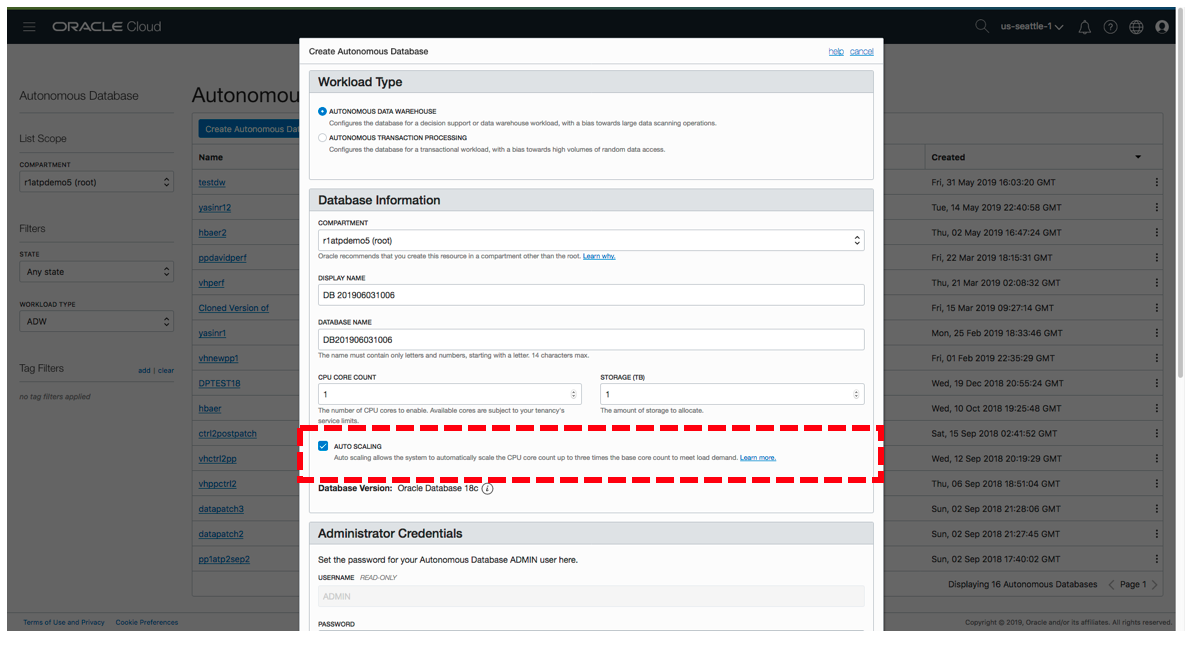
Task: Click the cancel link in dialog
Action: tap(862, 52)
